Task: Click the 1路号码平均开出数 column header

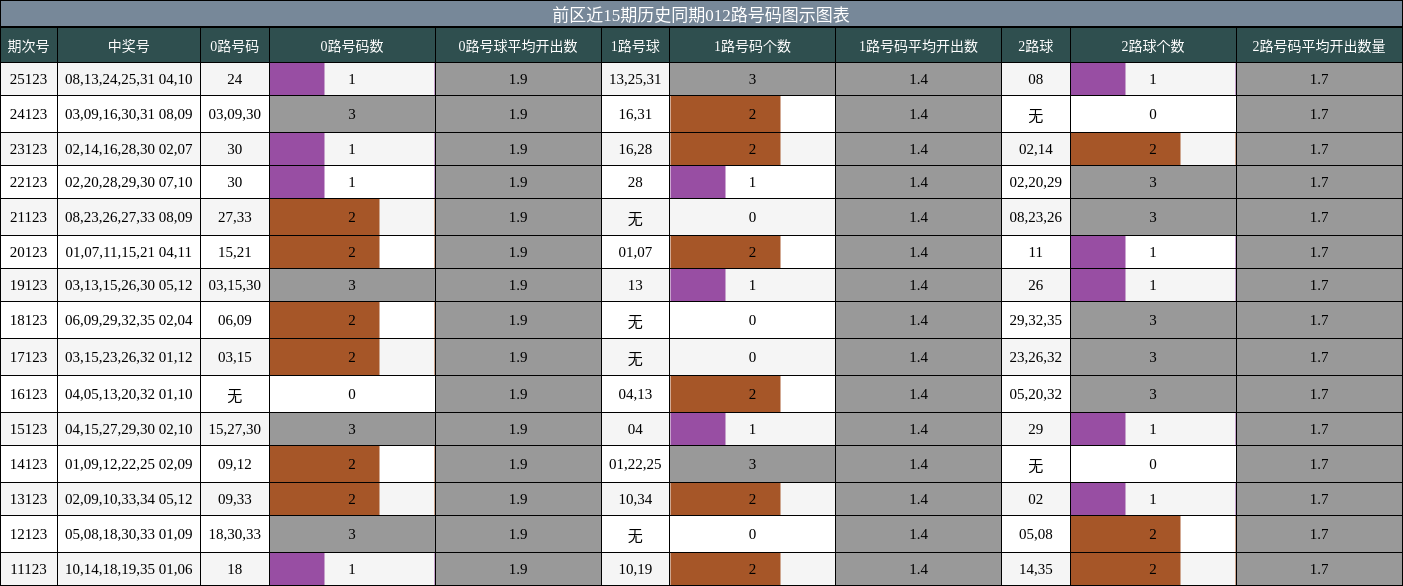Action: 918,46
